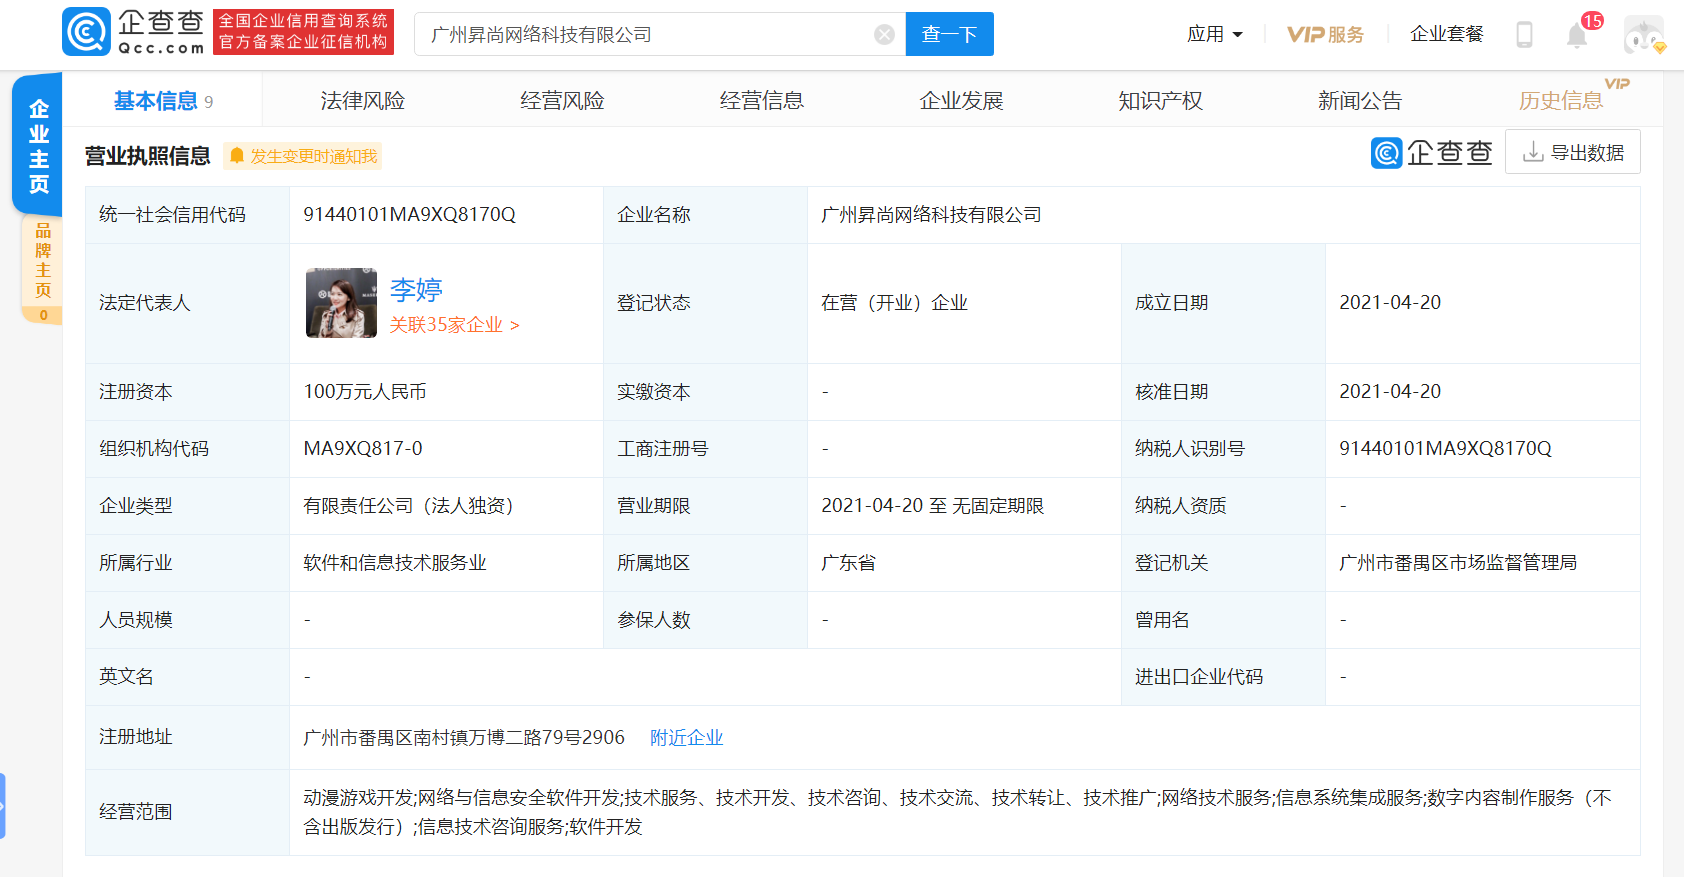Open 企业套餐 link
Image resolution: width=1684 pixels, height=877 pixels.
[1446, 34]
